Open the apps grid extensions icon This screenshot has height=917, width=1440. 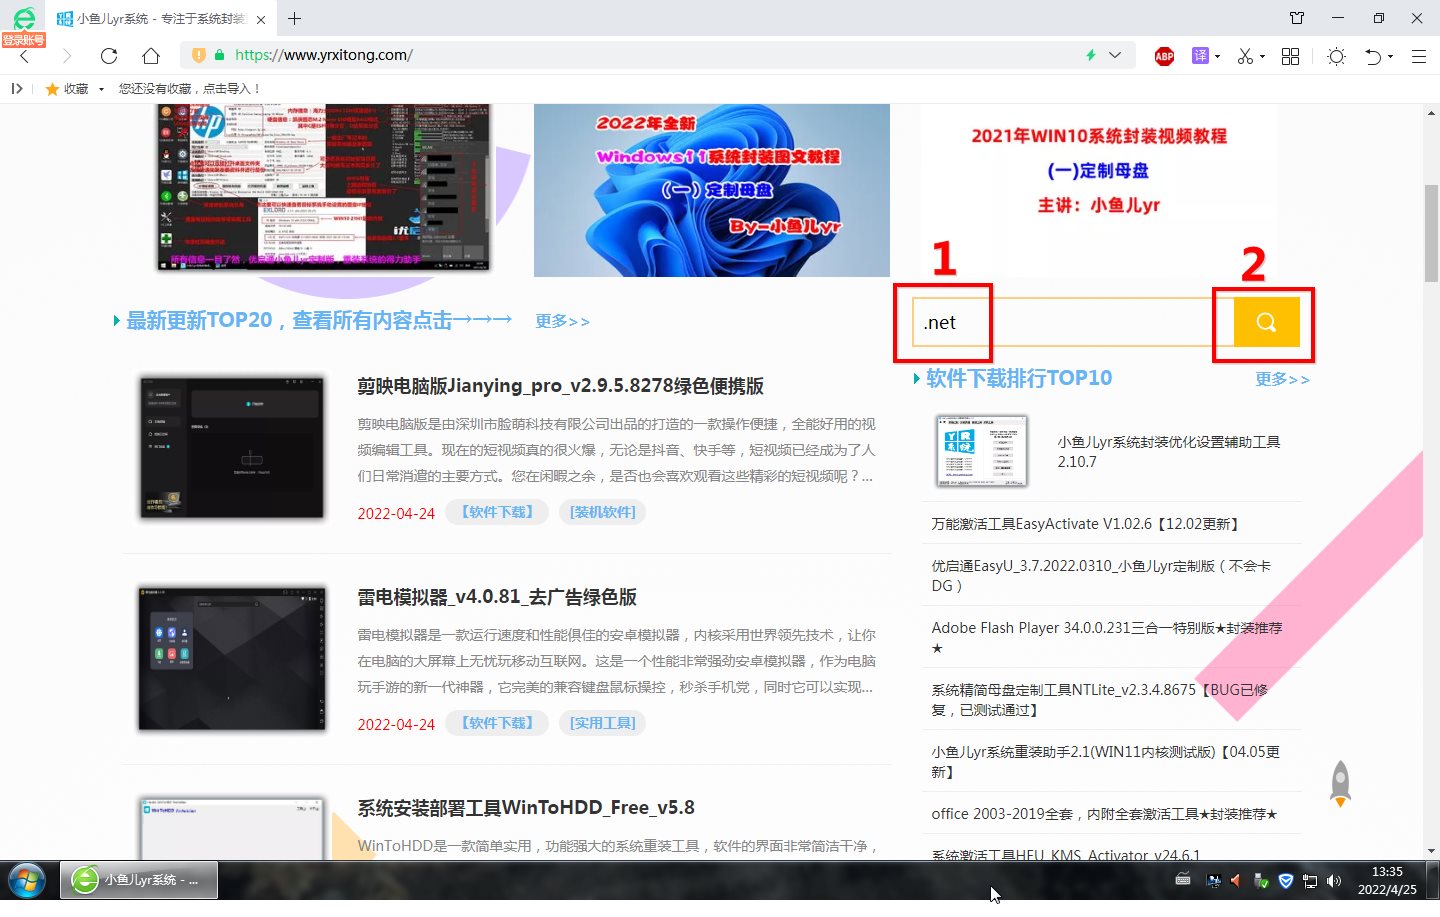(1290, 56)
